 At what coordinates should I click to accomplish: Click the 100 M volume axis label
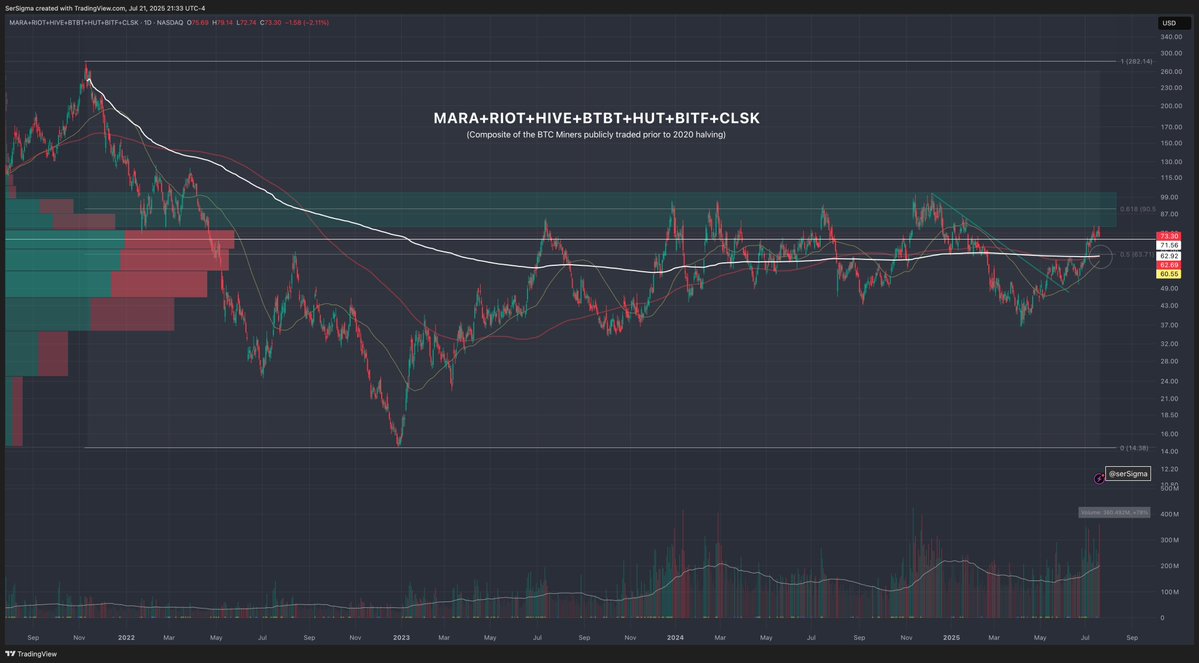(x=1169, y=592)
